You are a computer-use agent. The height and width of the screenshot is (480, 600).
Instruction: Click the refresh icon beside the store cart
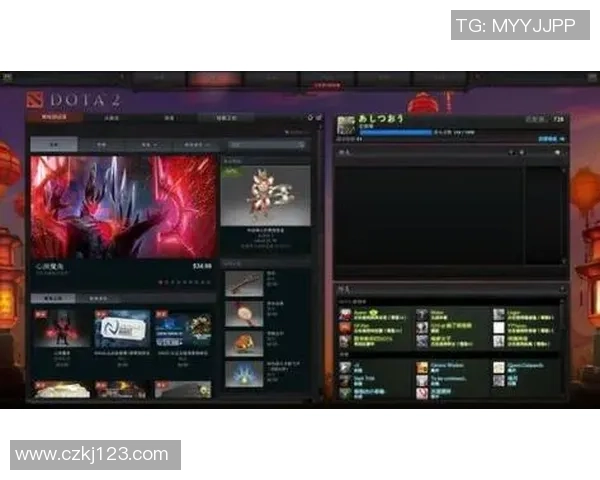(310, 118)
